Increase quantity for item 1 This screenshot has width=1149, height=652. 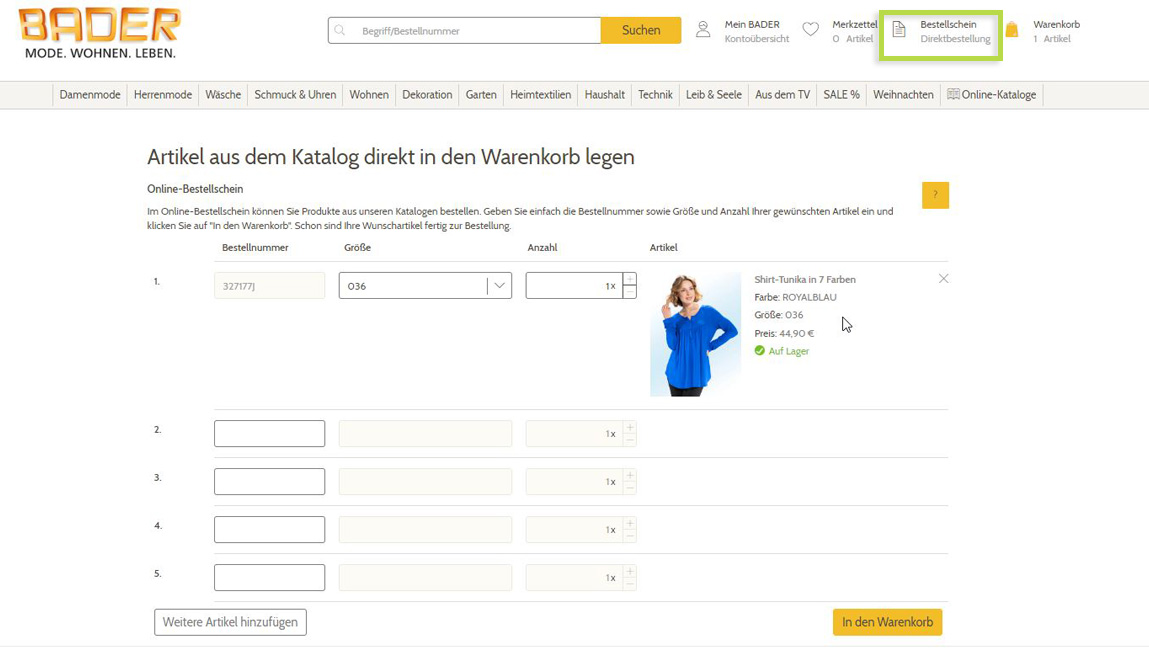(629, 279)
